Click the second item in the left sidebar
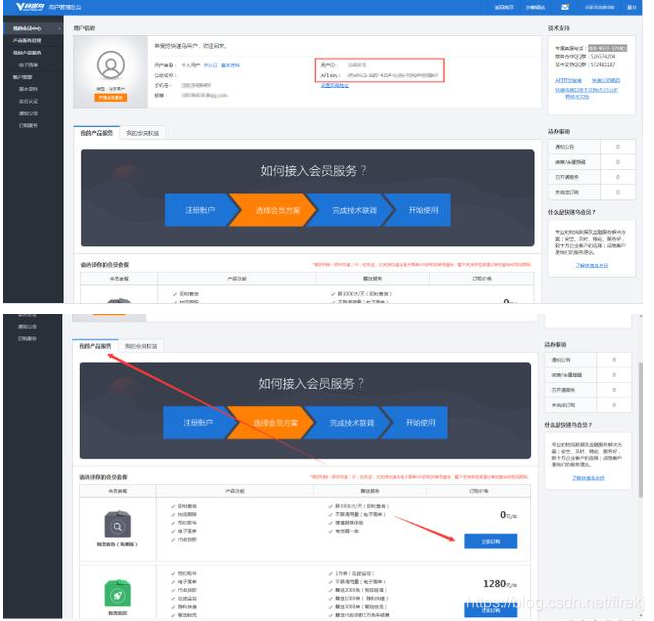654x621 pixels. coord(27,40)
